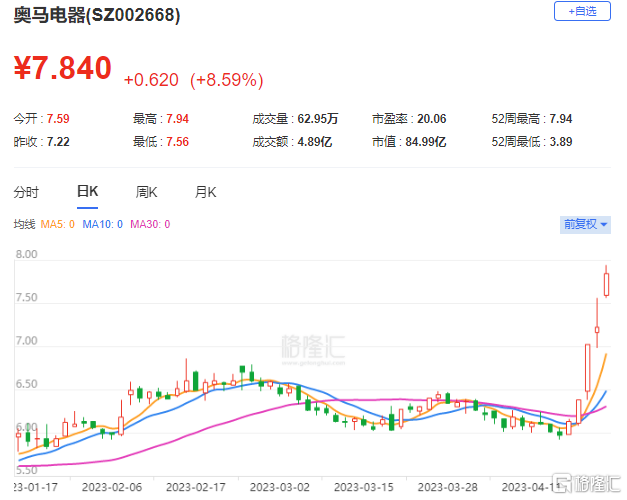
Task: Click the percent change (+8.59%)
Action: point(227,80)
